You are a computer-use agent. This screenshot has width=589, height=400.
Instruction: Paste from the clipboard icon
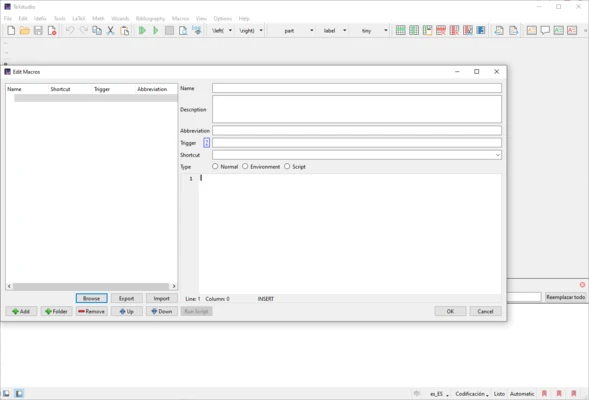124,30
